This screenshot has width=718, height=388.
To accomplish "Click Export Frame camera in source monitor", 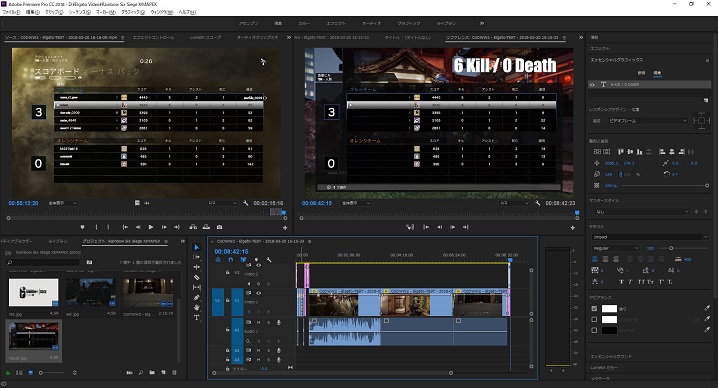I will pos(219,227).
